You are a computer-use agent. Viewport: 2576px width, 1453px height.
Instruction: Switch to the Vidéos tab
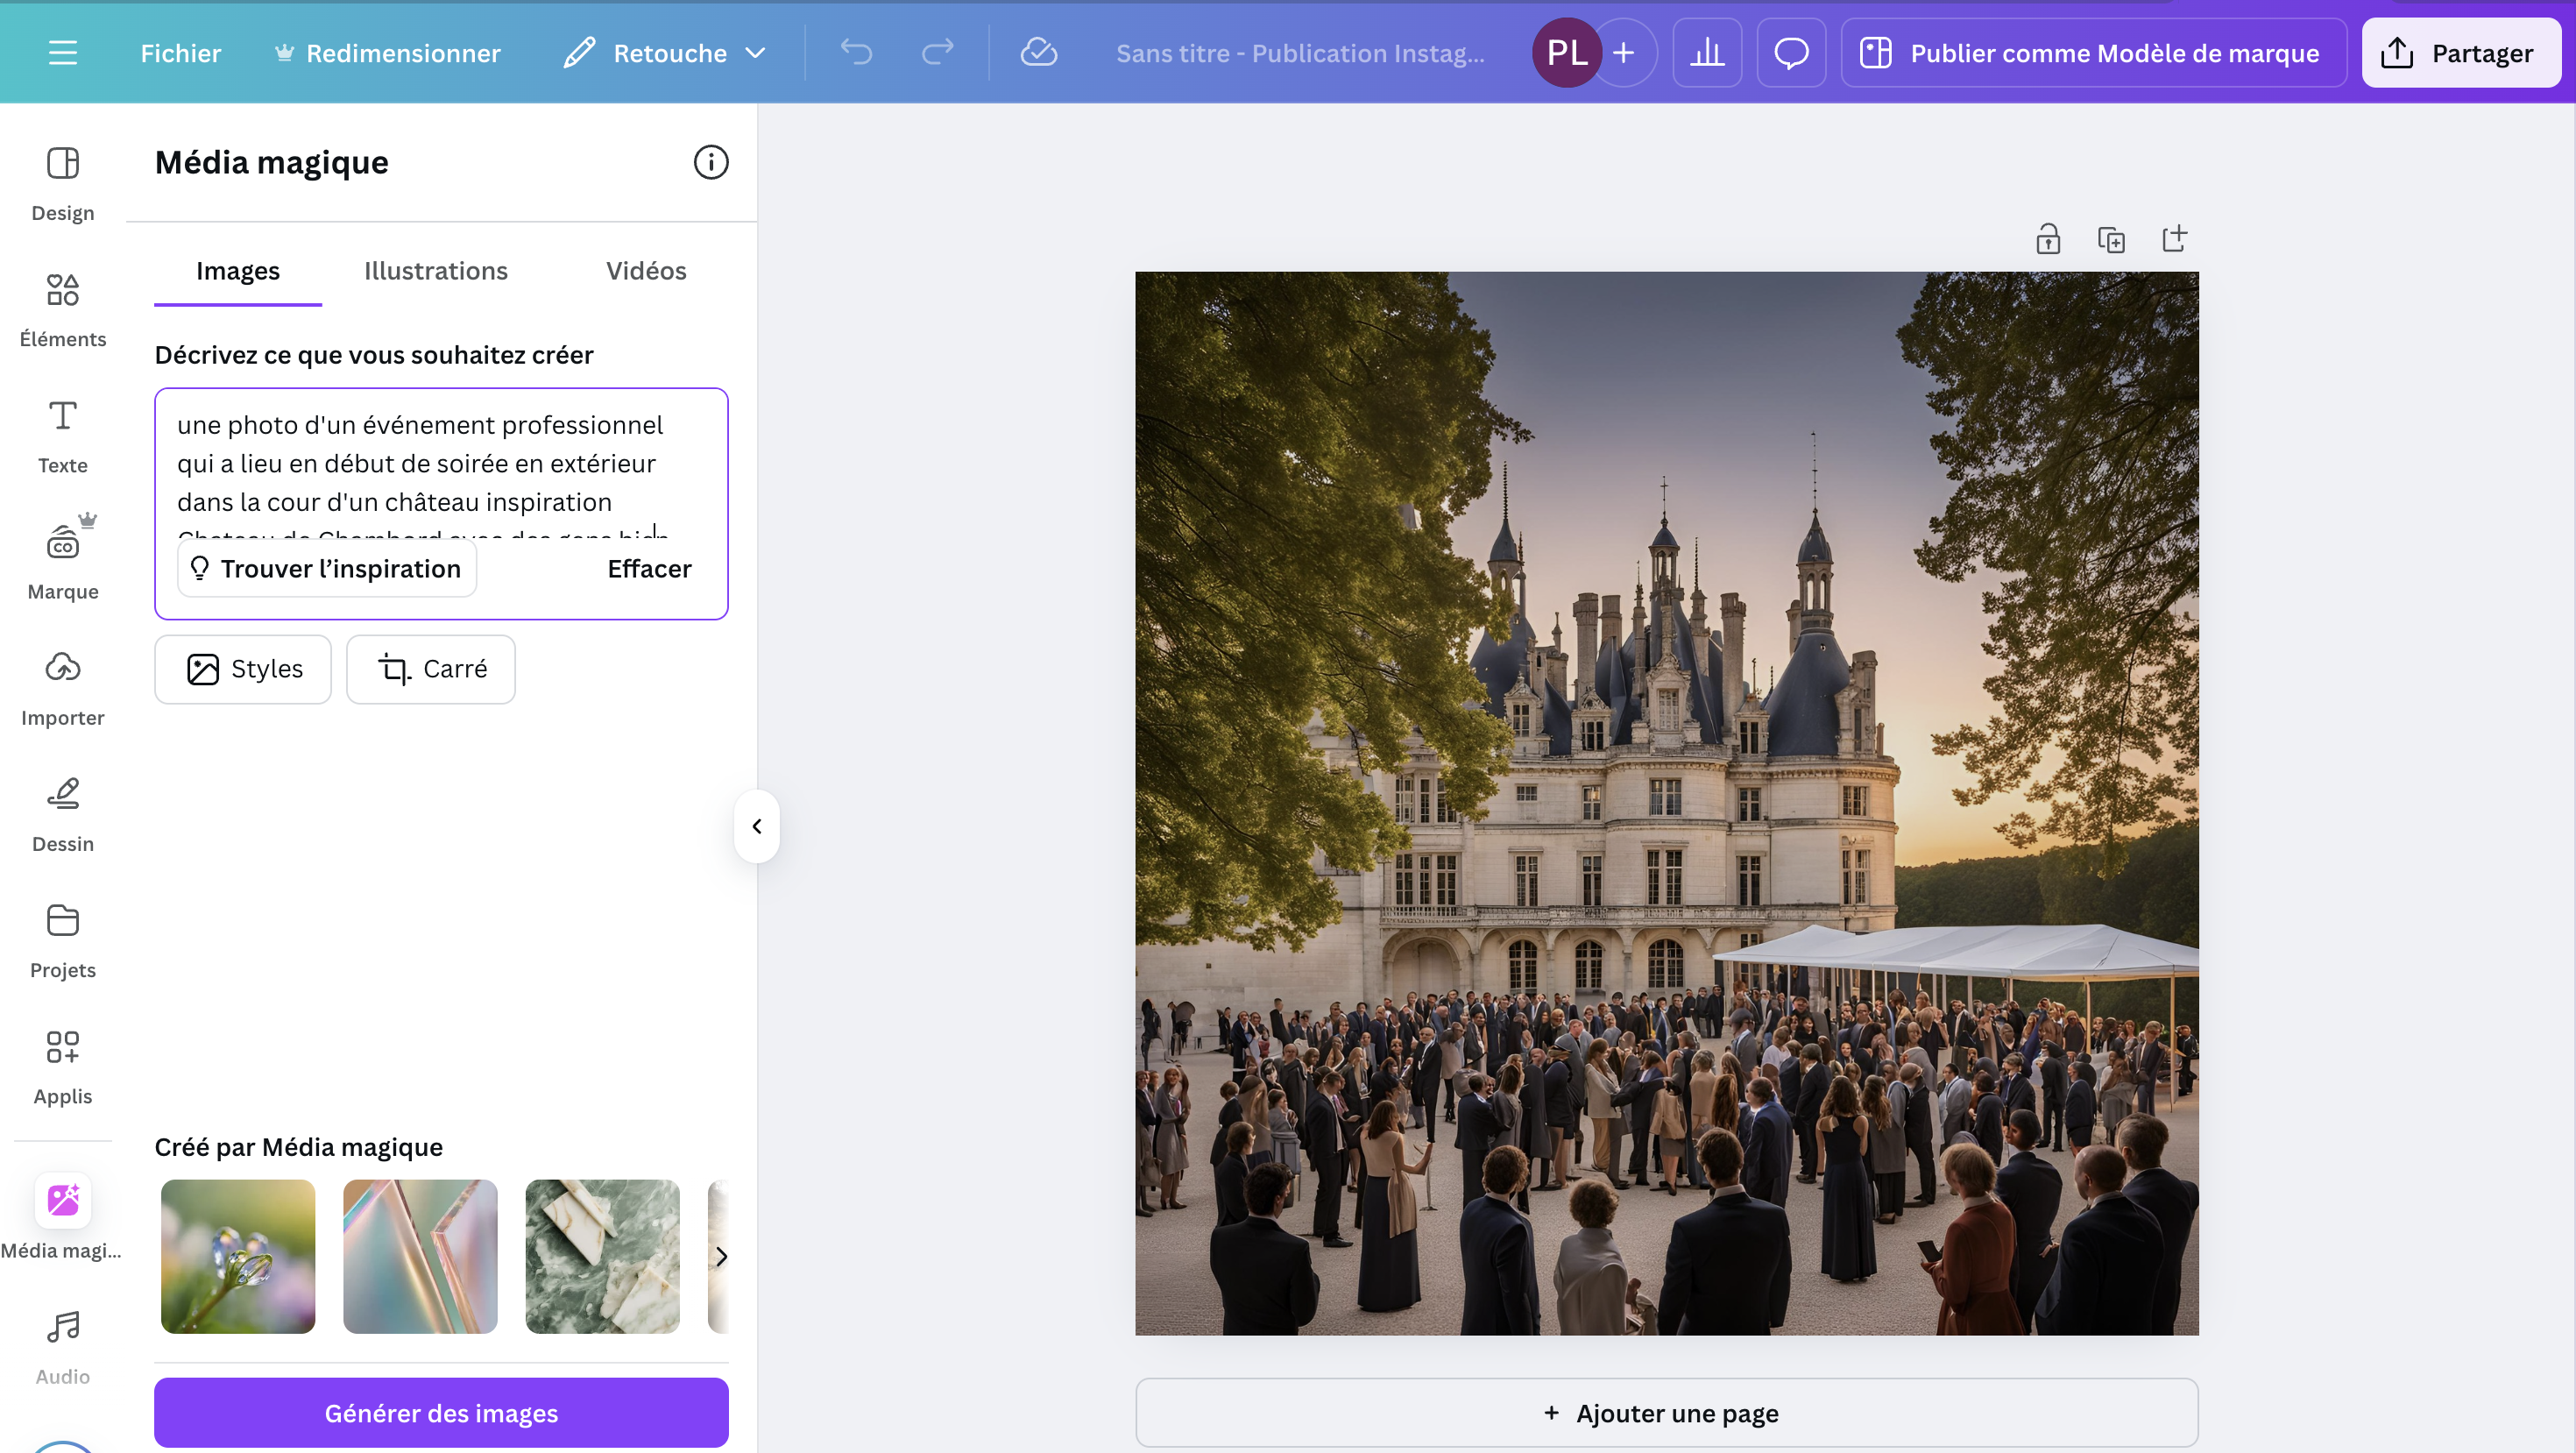pyautogui.click(x=646, y=271)
